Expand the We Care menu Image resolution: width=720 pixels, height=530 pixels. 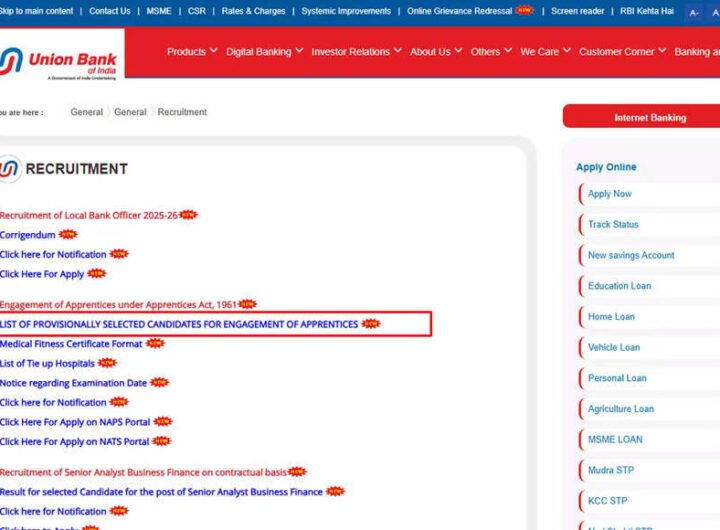click(545, 51)
